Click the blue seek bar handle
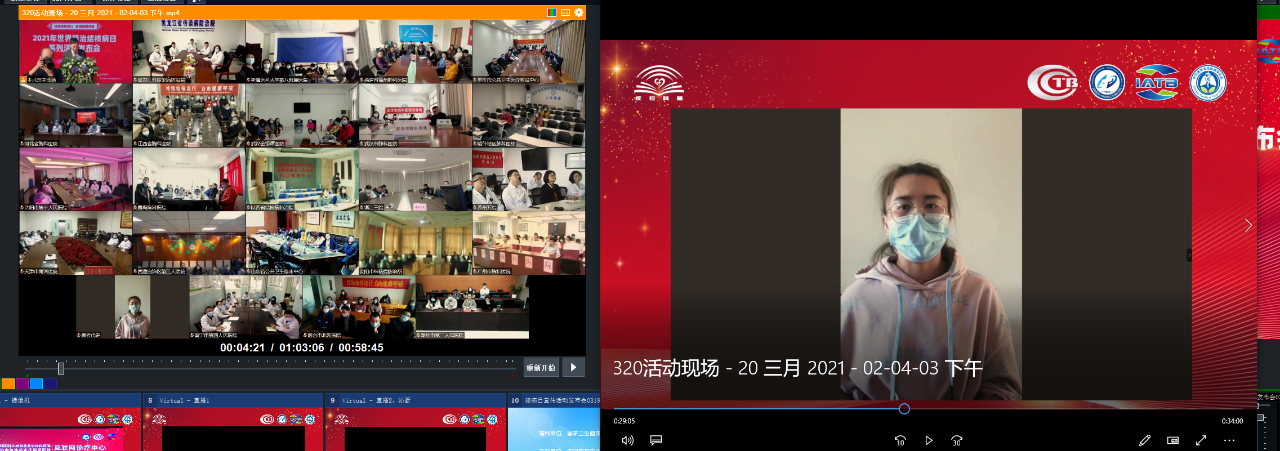1280x451 pixels. pos(904,408)
